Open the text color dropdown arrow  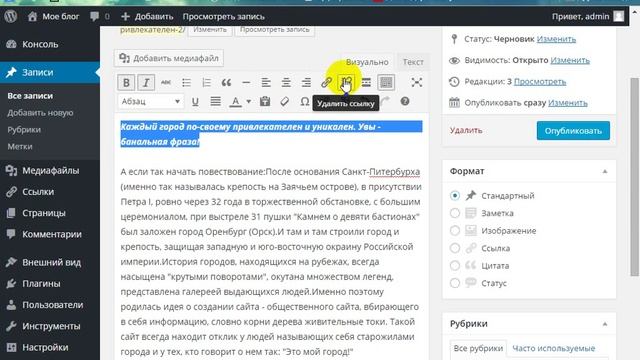pyautogui.click(x=249, y=102)
